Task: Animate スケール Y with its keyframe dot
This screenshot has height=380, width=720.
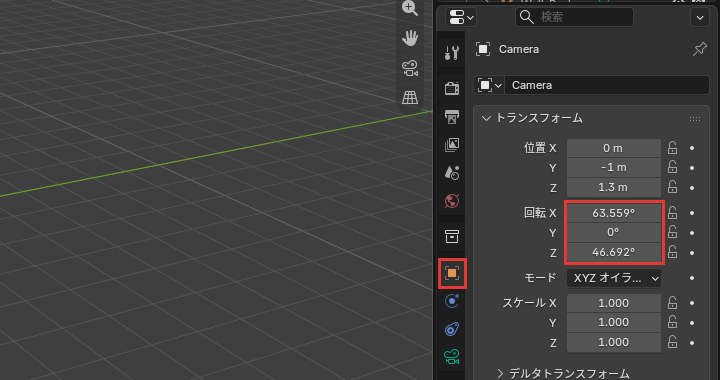Action: [692, 323]
